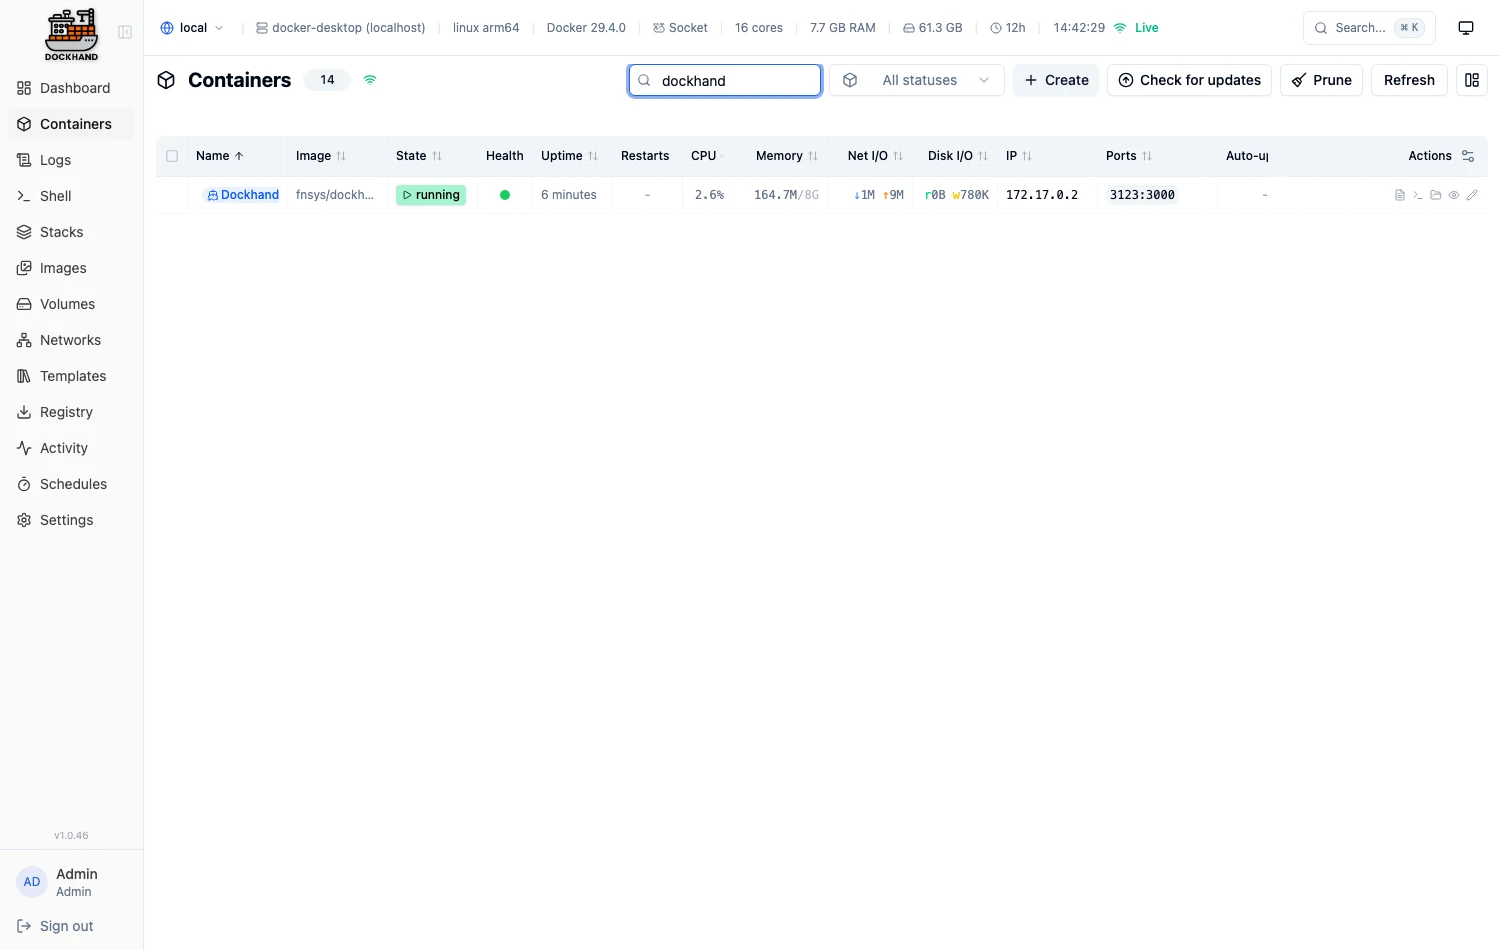Sort by Memory column
The image size is (1500, 950).
[x=787, y=156]
